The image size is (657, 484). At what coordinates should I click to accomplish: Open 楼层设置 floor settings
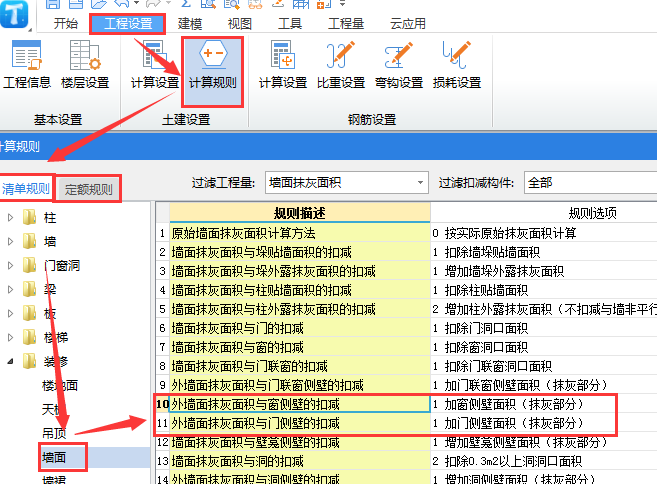click(x=85, y=65)
